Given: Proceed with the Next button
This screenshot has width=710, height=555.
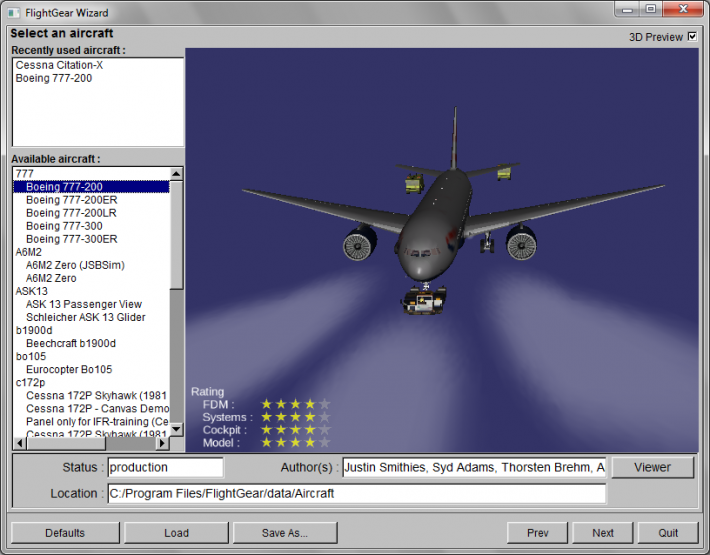Looking at the screenshot, I should (603, 533).
